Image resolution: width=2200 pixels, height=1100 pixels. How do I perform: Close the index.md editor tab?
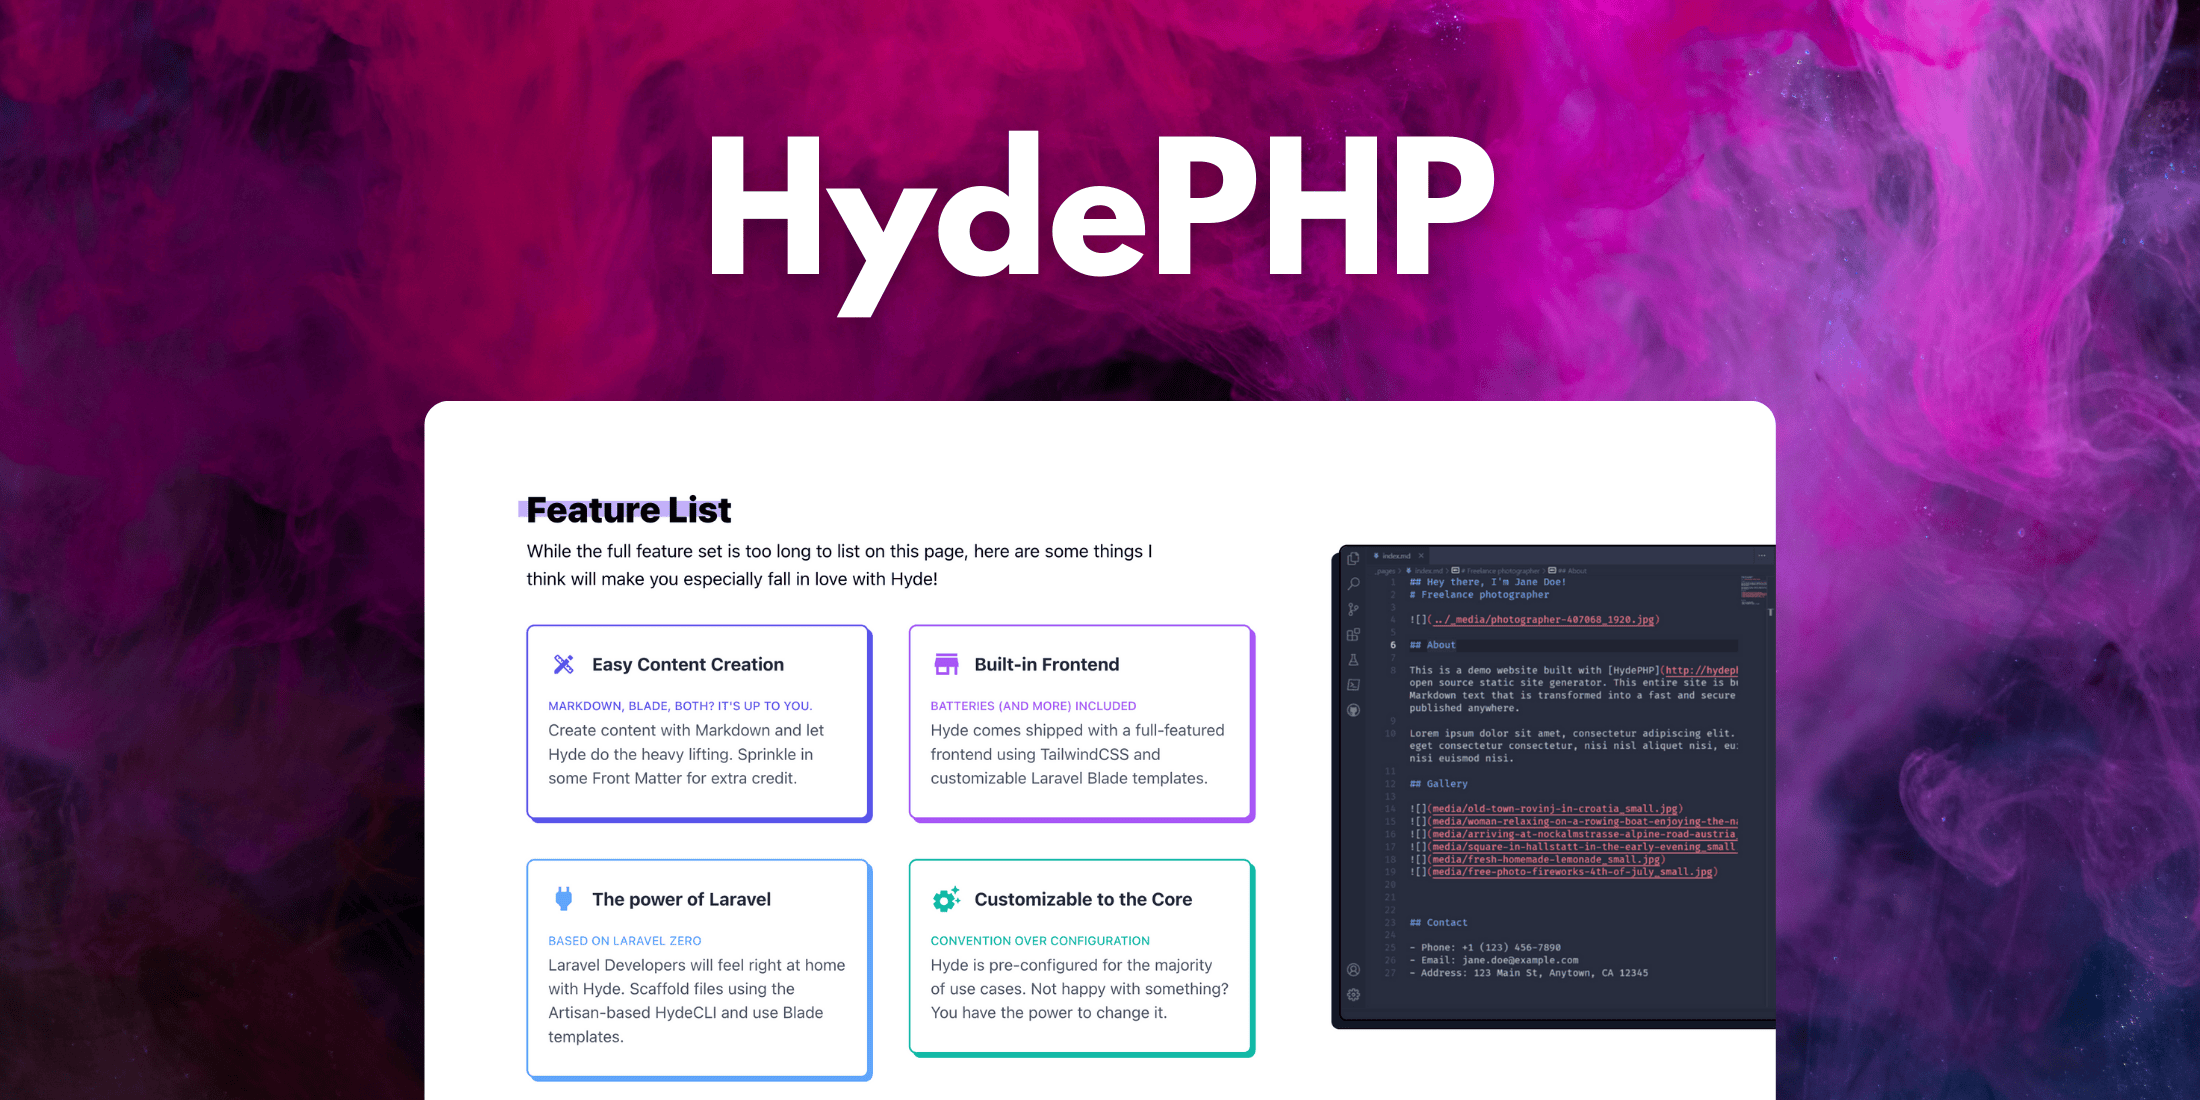[1421, 555]
